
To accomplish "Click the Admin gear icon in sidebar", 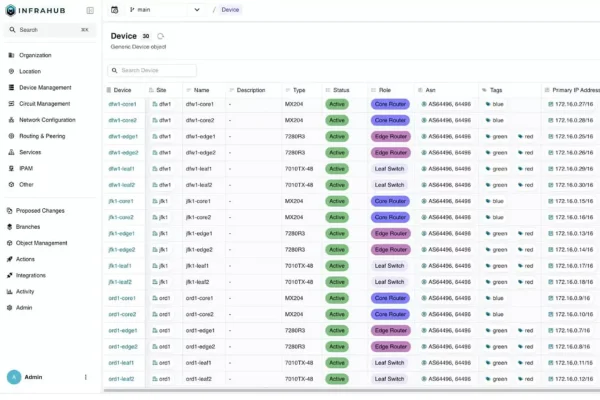I will coord(10,307).
